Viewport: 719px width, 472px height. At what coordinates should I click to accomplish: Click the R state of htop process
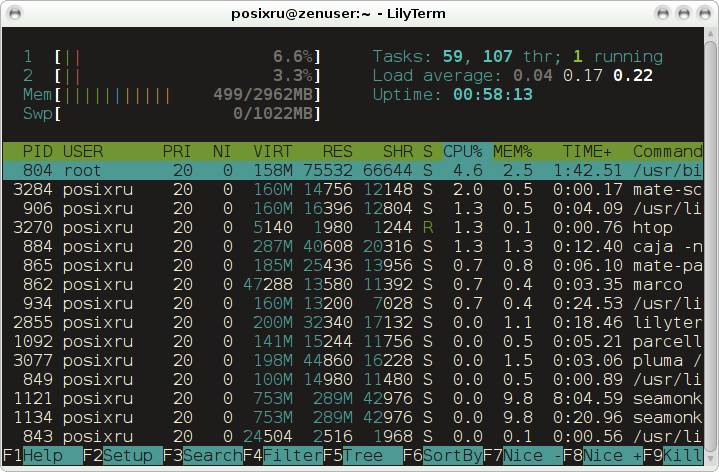point(428,228)
